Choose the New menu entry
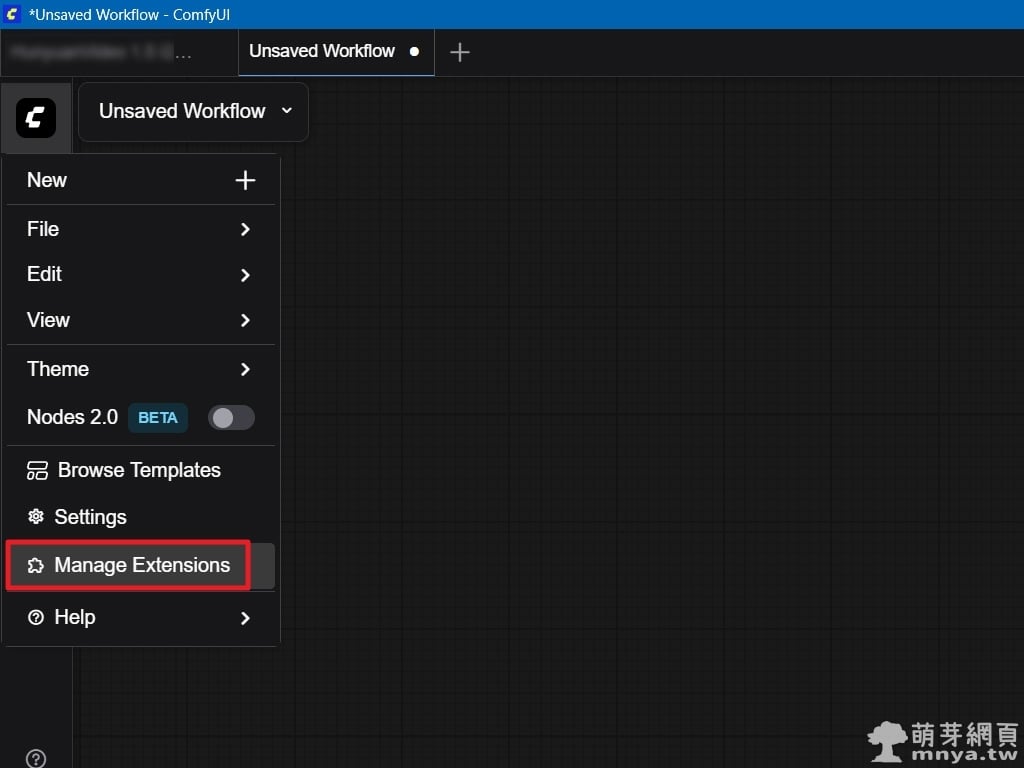Viewport: 1024px width, 768px height. click(x=47, y=180)
